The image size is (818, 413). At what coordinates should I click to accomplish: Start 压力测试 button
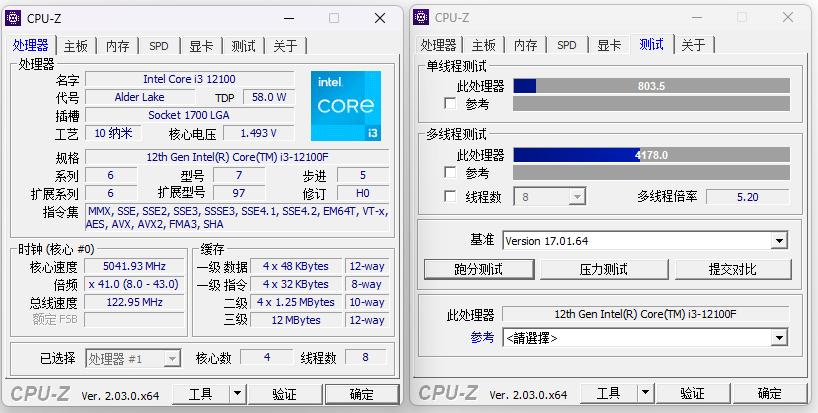point(604,270)
